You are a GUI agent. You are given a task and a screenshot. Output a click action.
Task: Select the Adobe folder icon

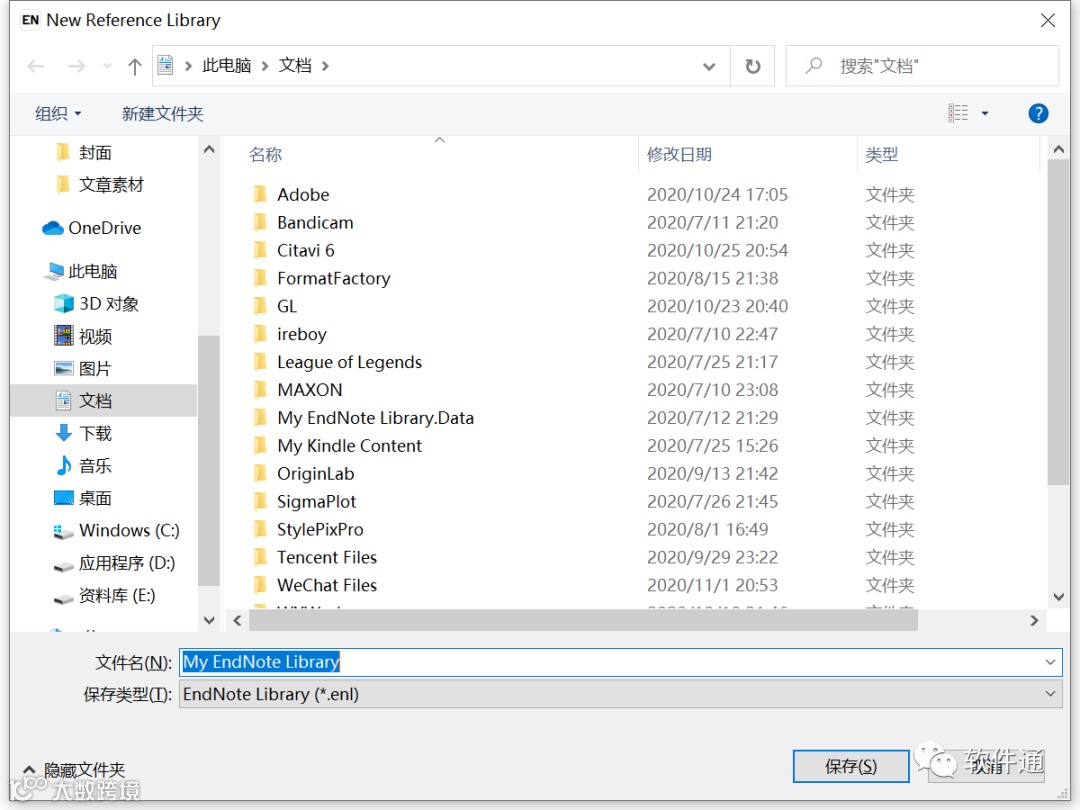pyautogui.click(x=260, y=194)
